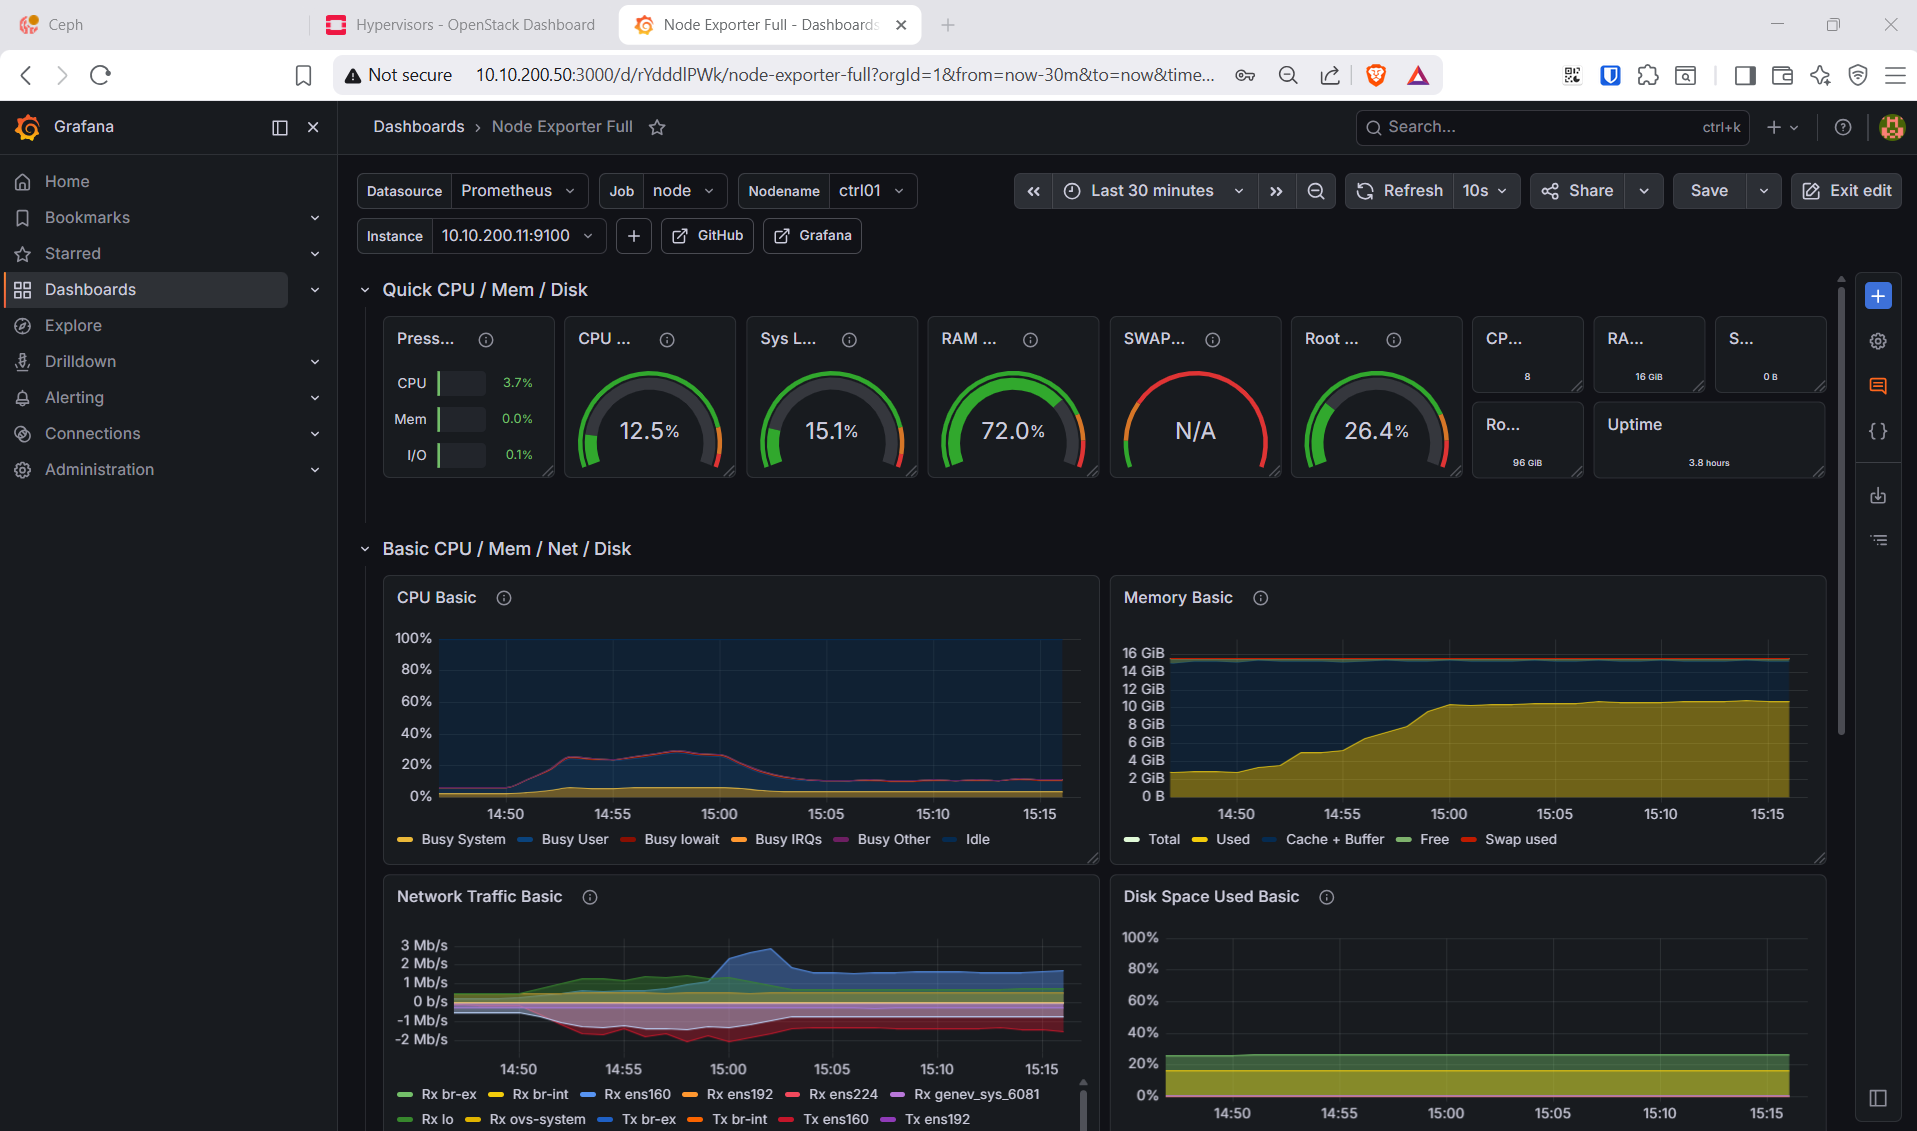Click the Exit edit button
The height and width of the screenshot is (1131, 1917).
point(1846,191)
